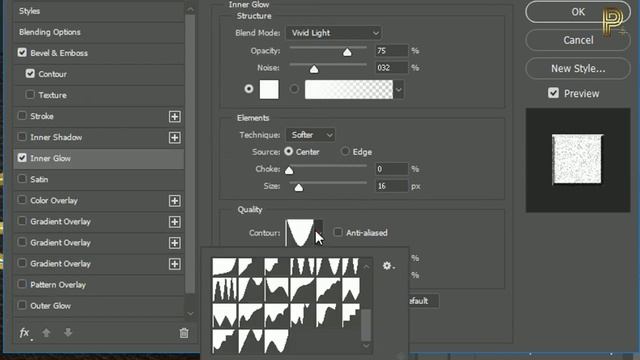The width and height of the screenshot is (640, 360).
Task: Click the contour picker scrollbar thumb
Action: point(366,324)
